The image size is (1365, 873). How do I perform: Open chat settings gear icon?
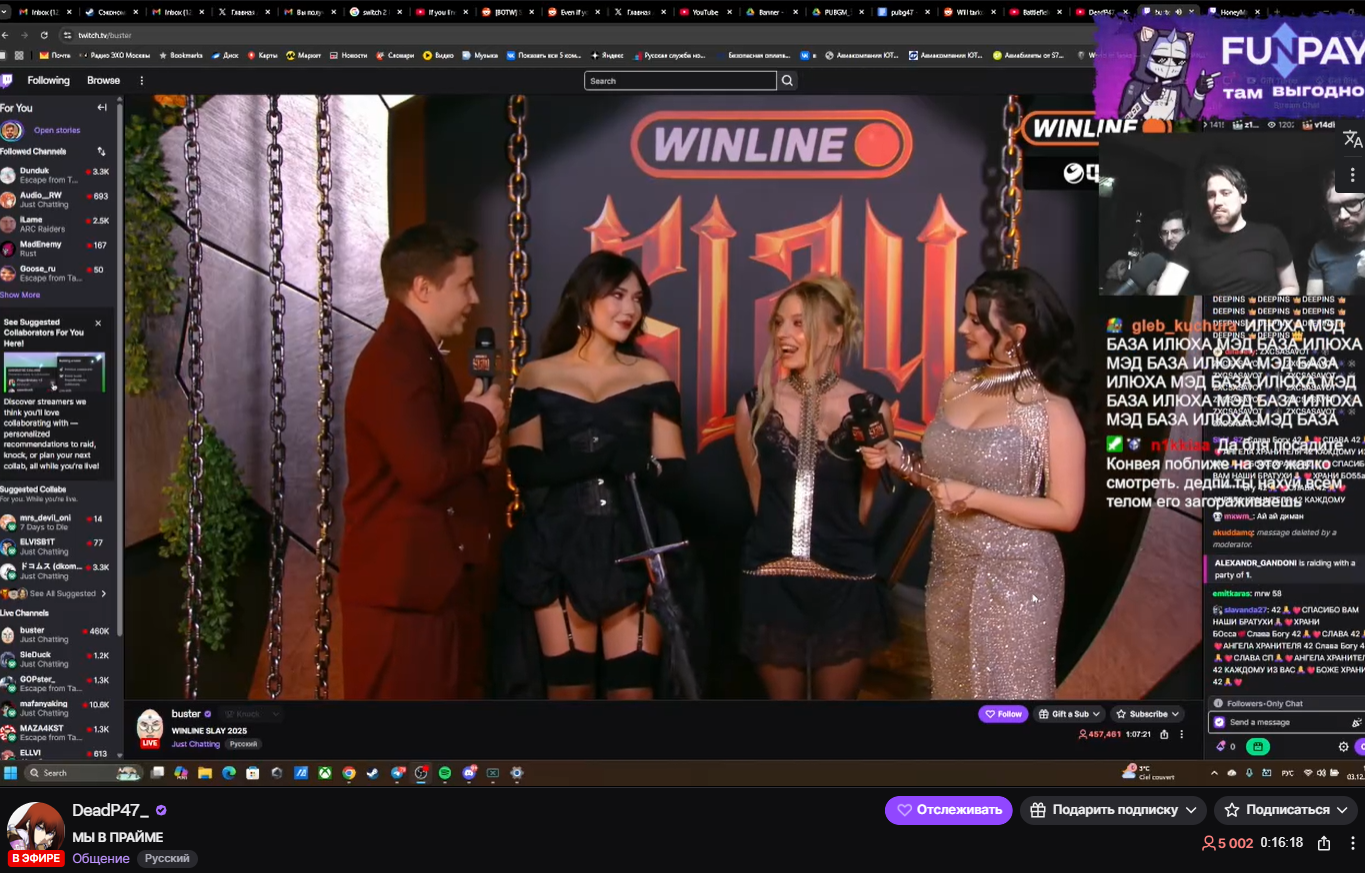tap(1343, 746)
